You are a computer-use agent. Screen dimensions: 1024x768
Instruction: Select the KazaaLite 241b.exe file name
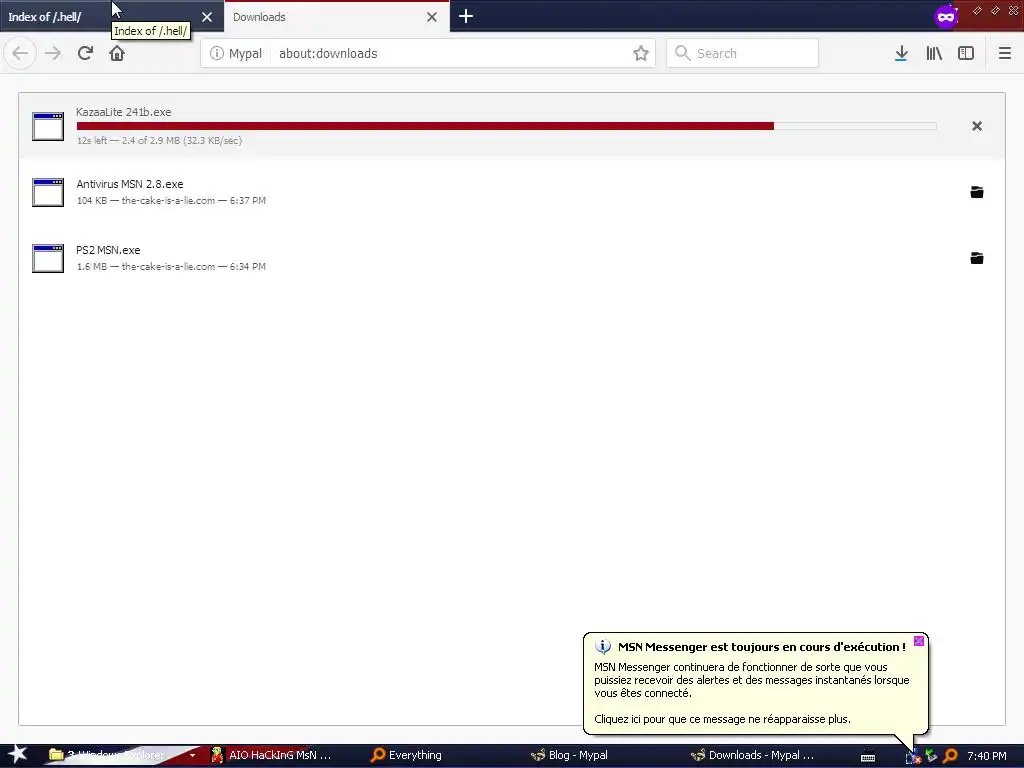click(x=123, y=112)
